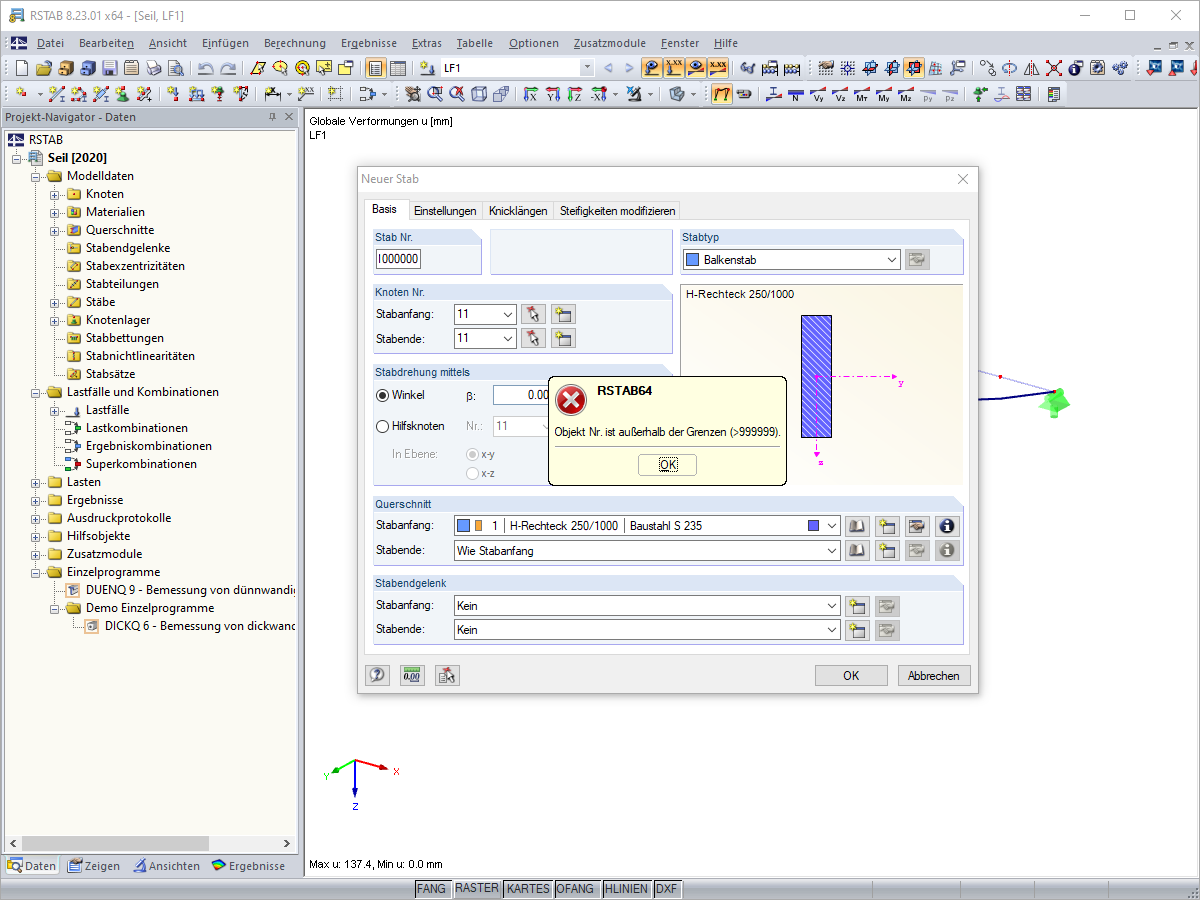Image resolution: width=1200 pixels, height=900 pixels.
Task: Show axial force N results
Action: 795,94
